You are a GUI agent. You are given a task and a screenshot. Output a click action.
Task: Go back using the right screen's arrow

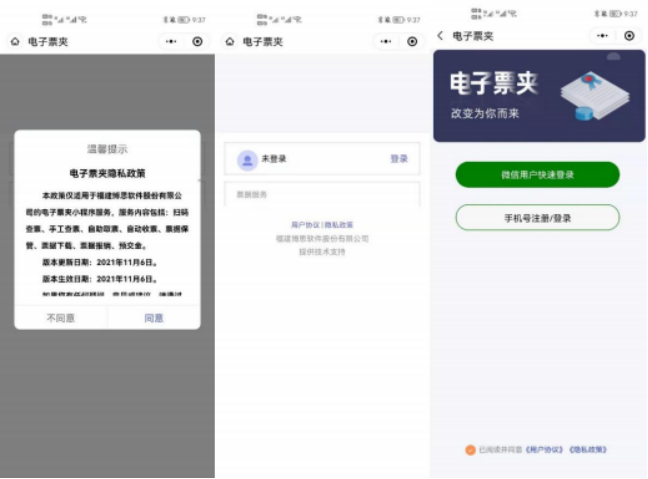pyautogui.click(x=440, y=36)
